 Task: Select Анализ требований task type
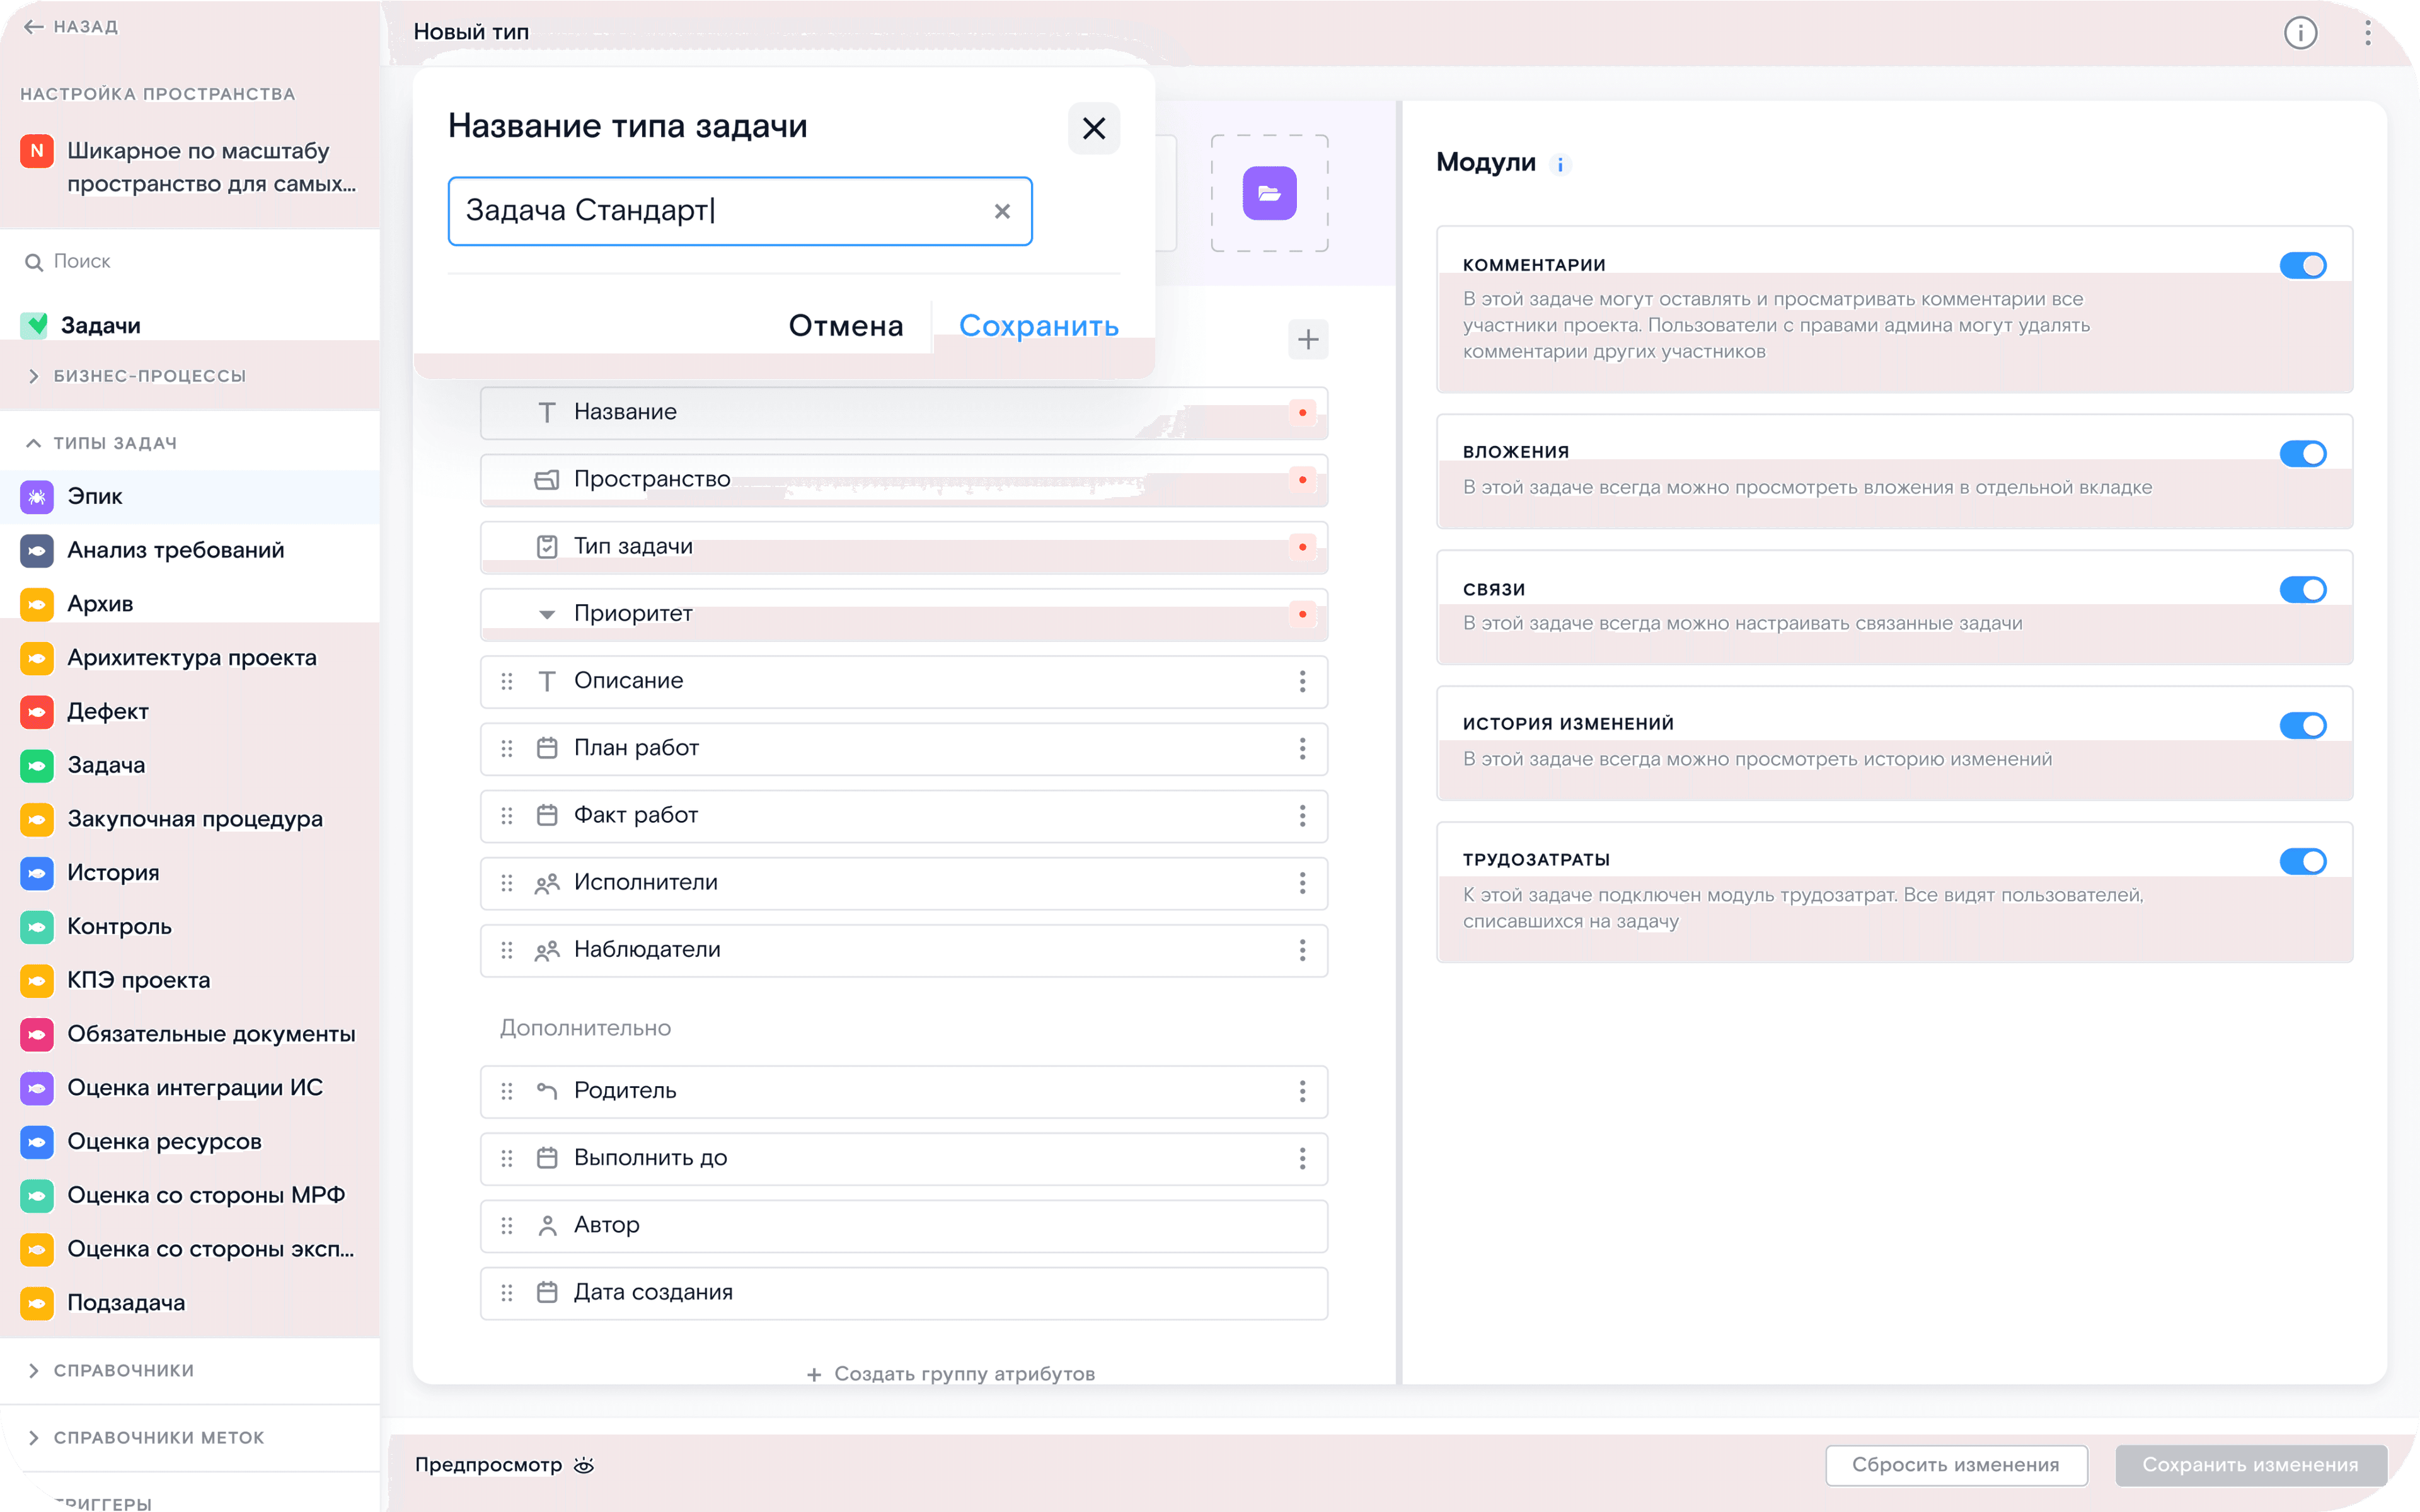190,550
